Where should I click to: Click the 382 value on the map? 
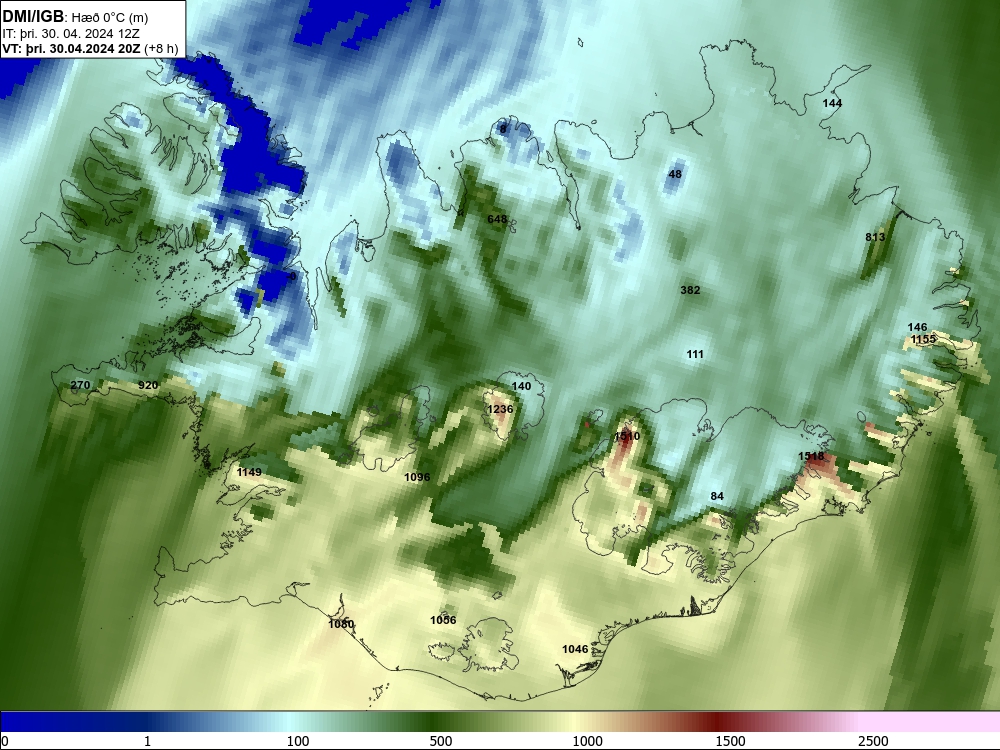[x=690, y=290]
